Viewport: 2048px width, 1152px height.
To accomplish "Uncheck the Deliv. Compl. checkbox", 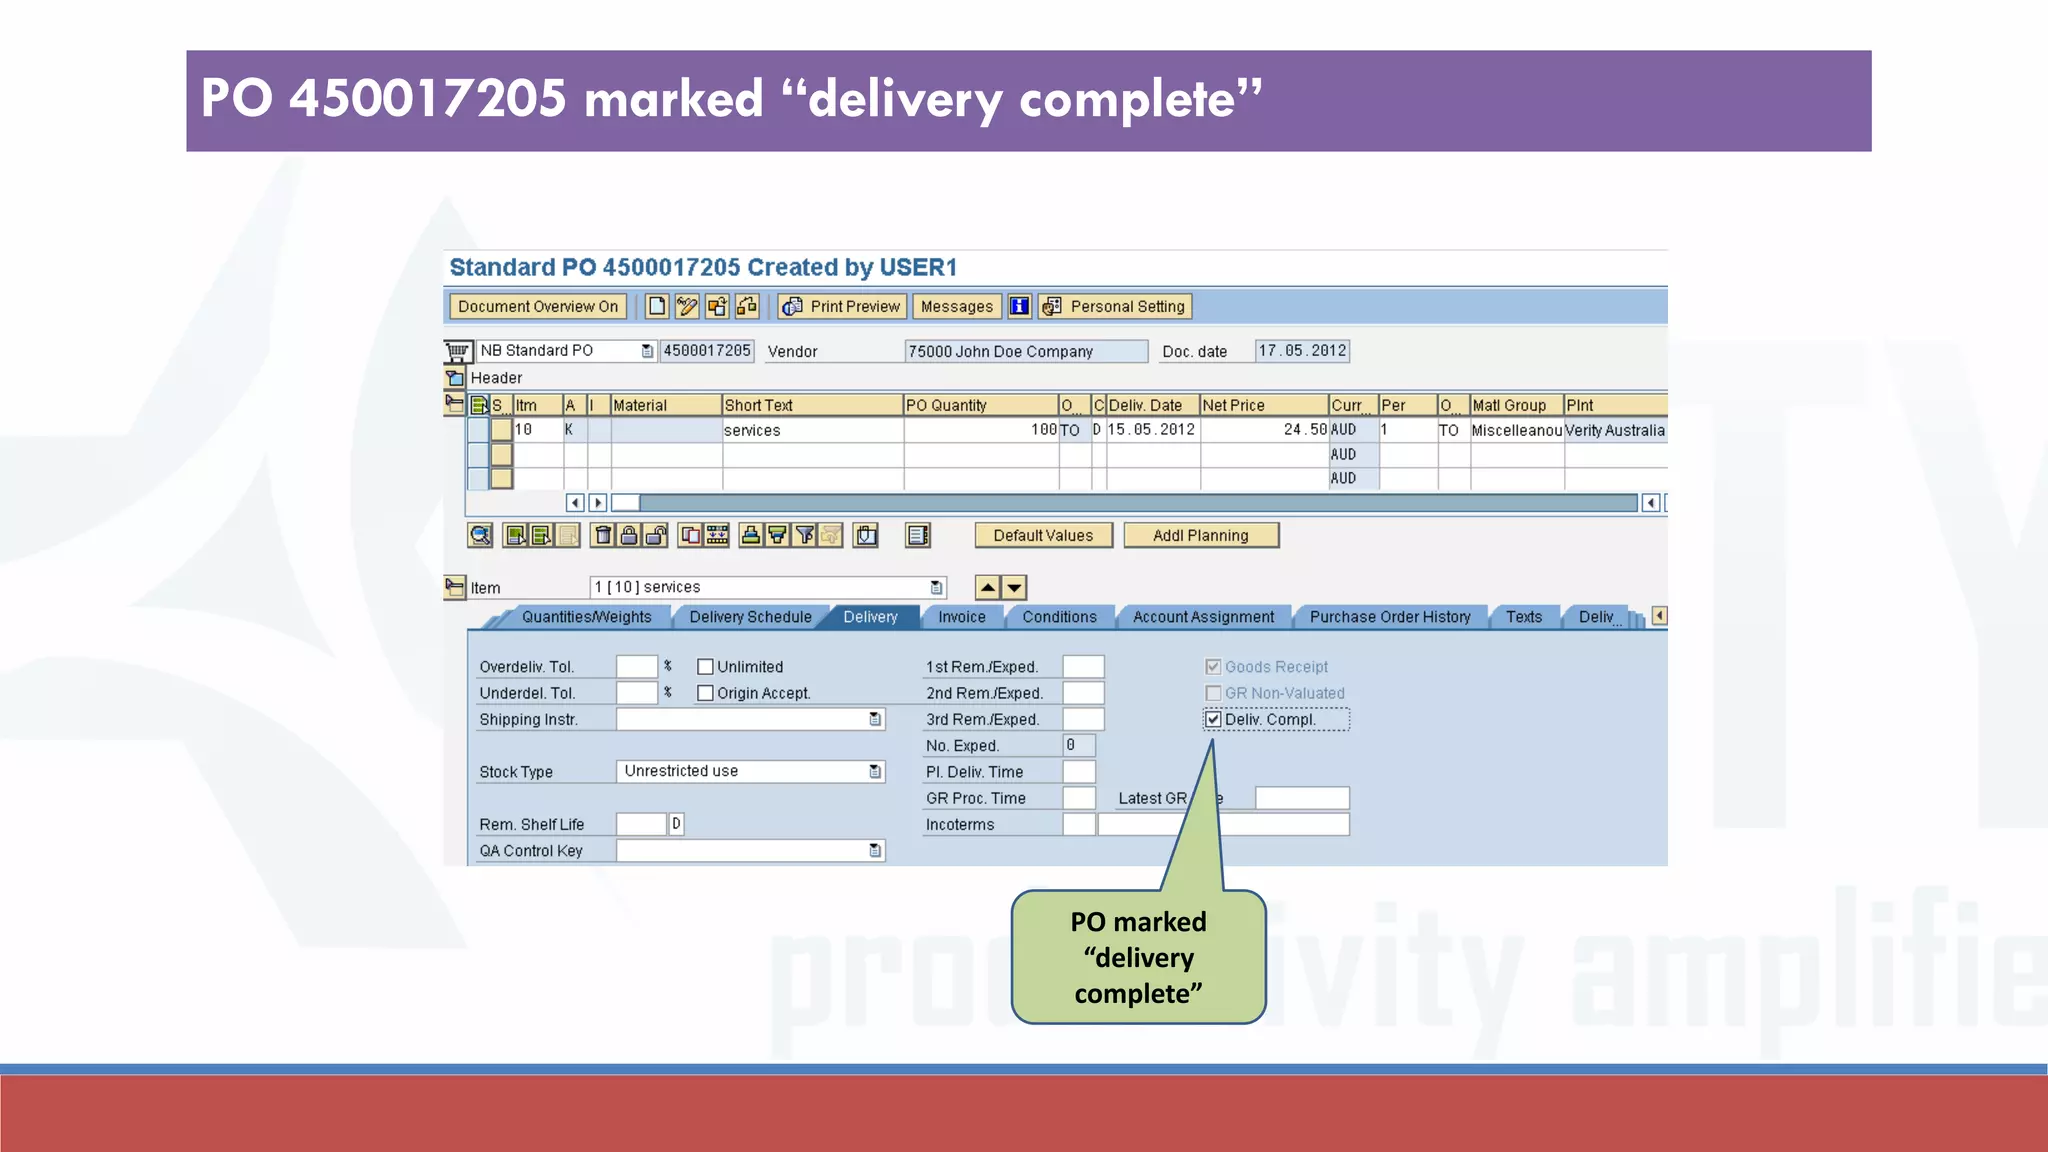I will [x=1213, y=719].
